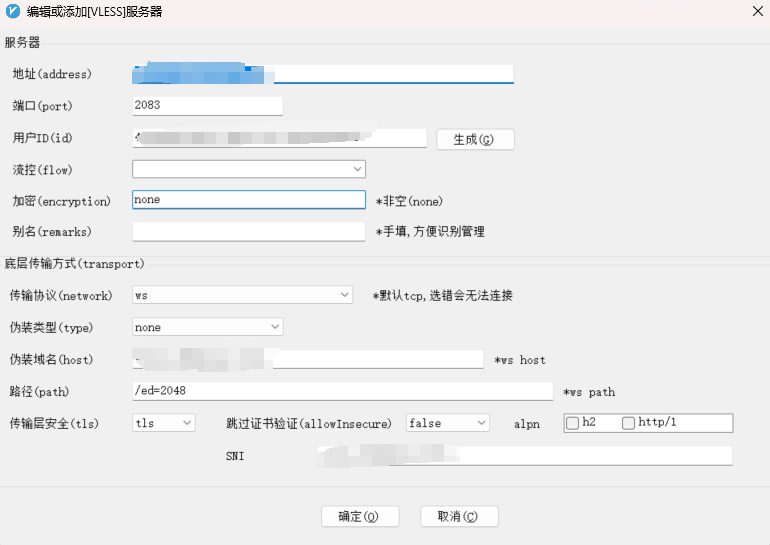Image resolution: width=770 pixels, height=545 pixels.
Task: Click the 流控(flow) label
Action: [x=42, y=170]
